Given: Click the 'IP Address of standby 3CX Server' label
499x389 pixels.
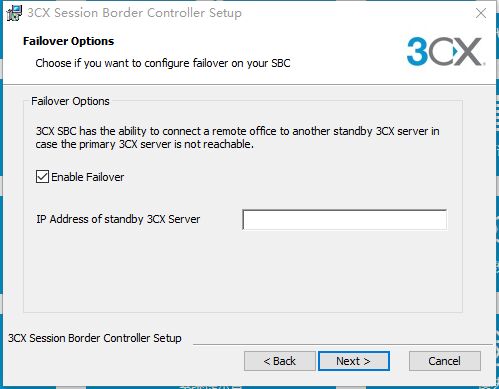Looking at the screenshot, I should coord(118,219).
